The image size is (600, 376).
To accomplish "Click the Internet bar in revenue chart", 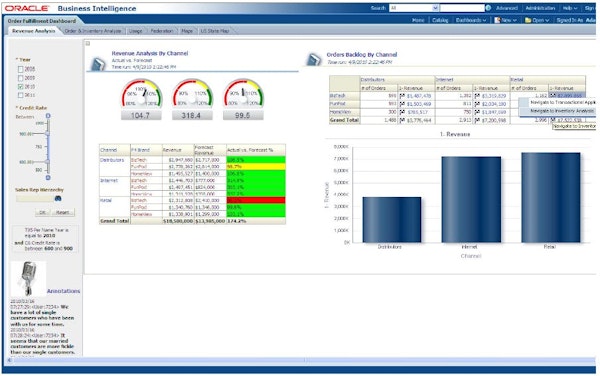I will pos(471,199).
